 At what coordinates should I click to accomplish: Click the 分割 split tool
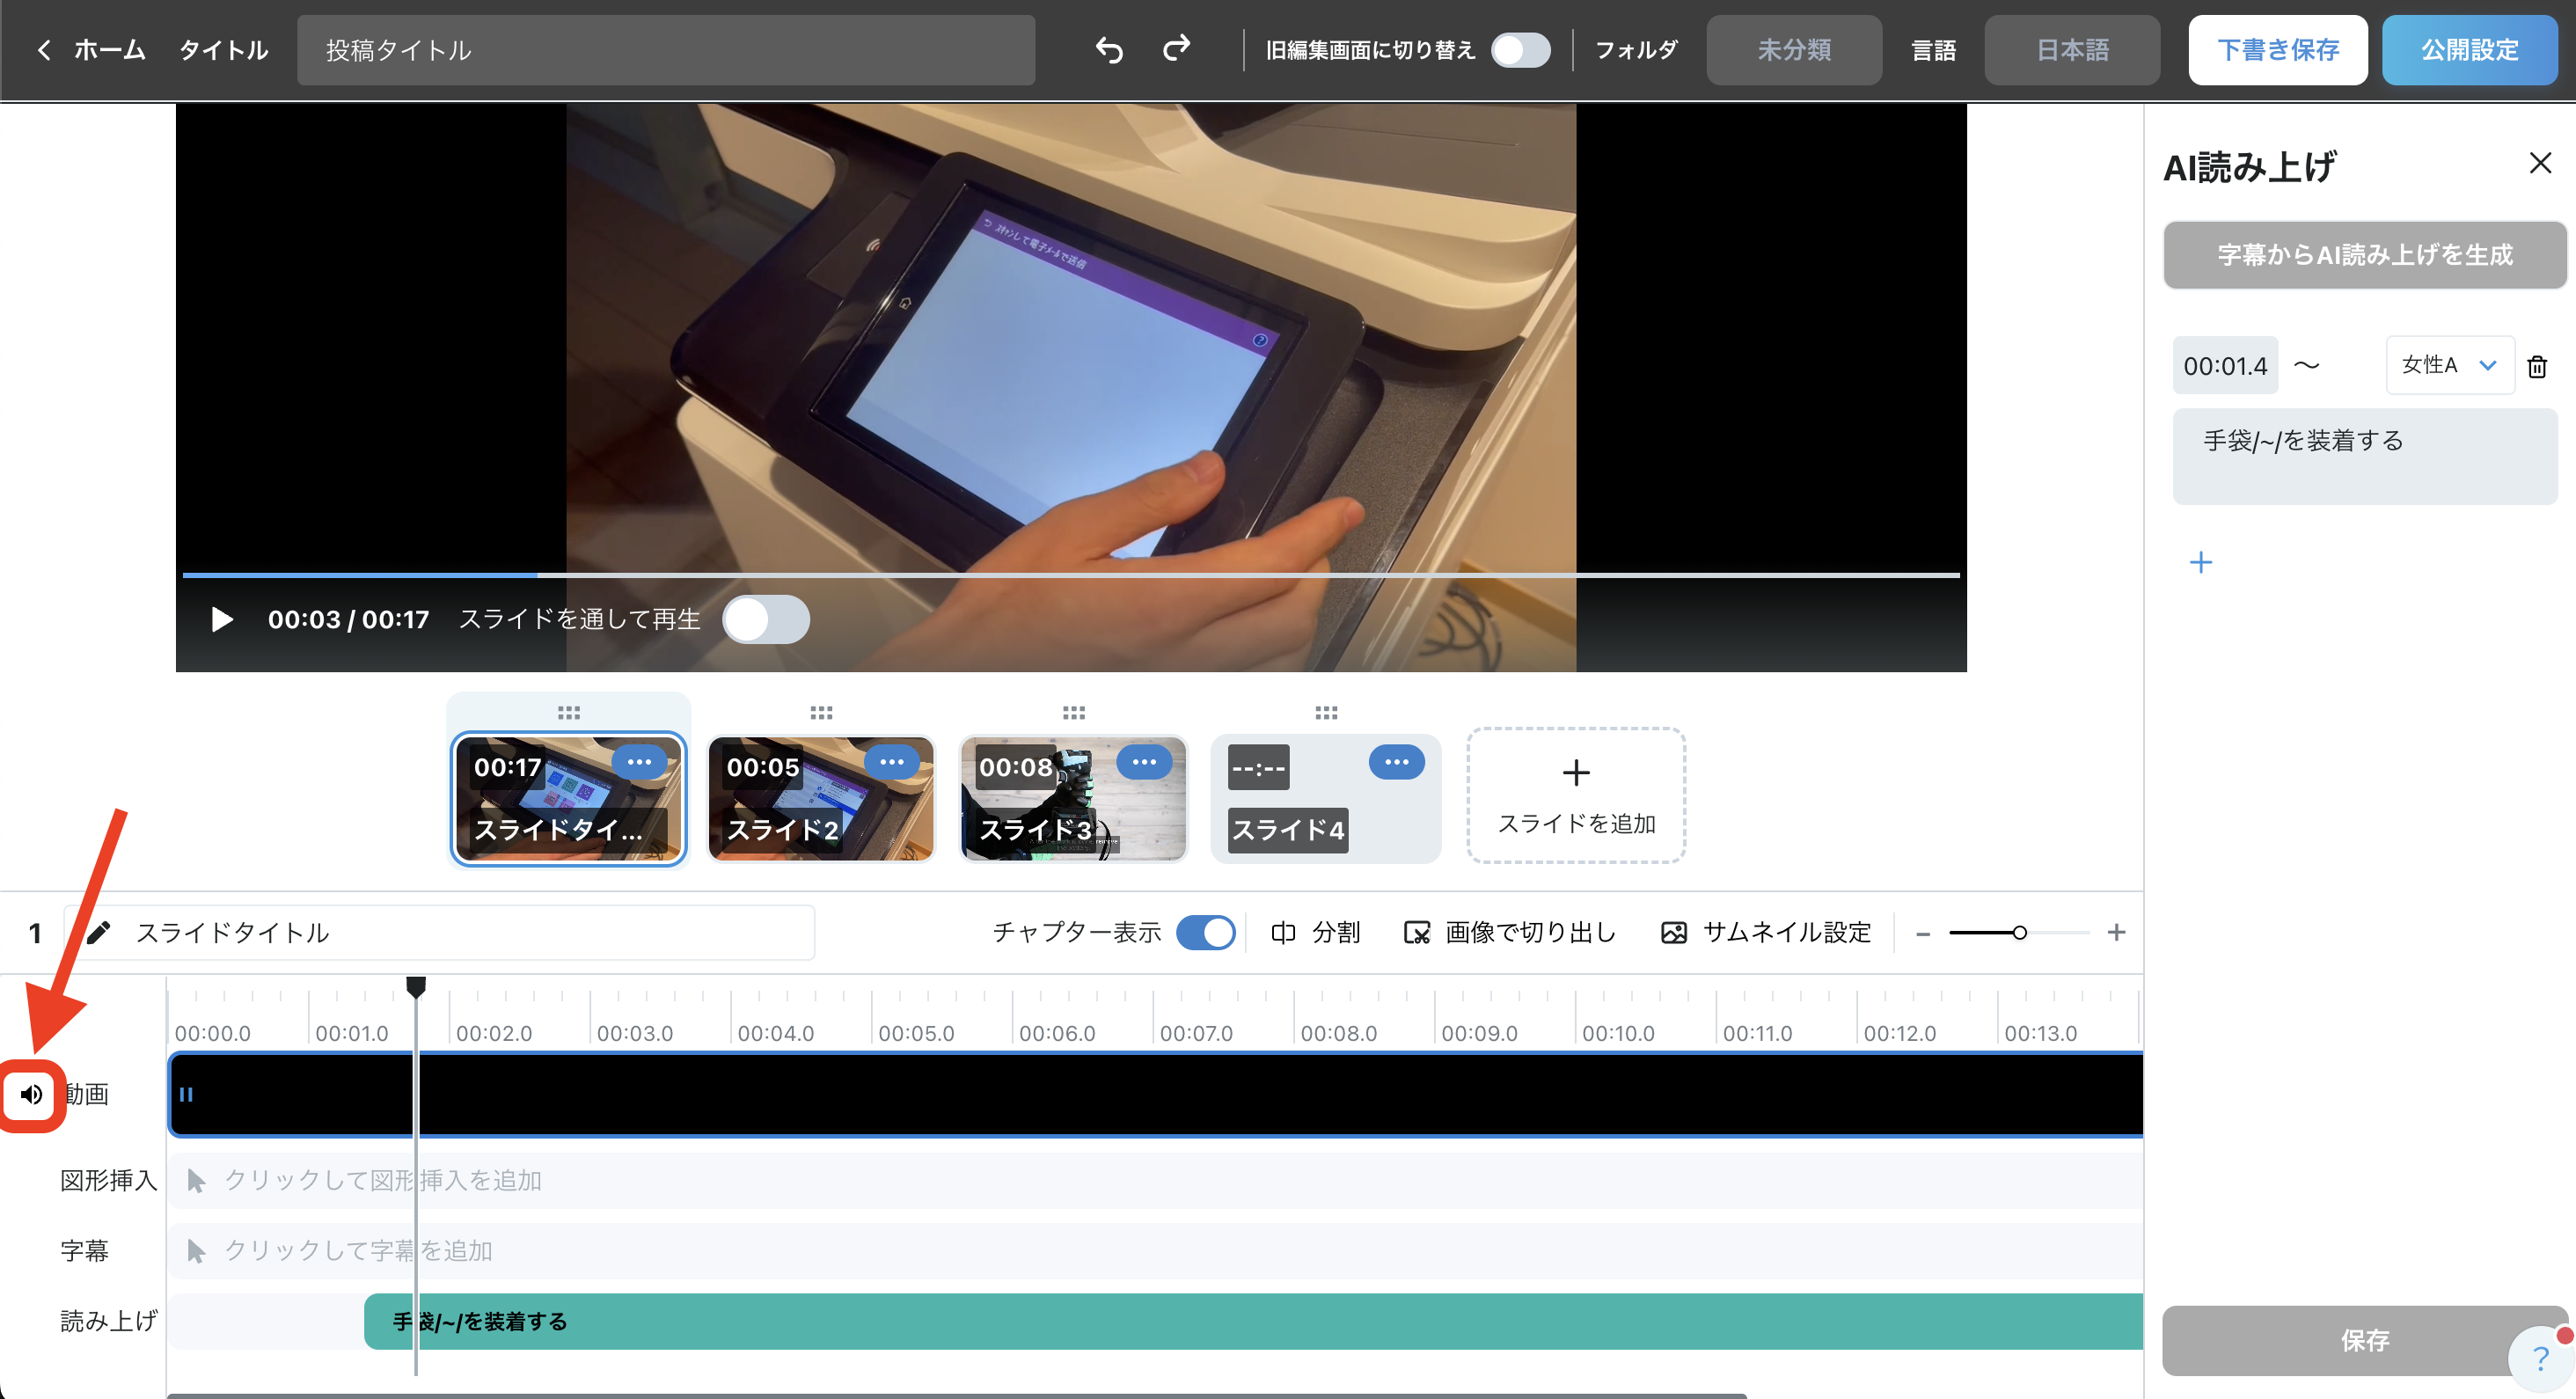click(x=1314, y=932)
